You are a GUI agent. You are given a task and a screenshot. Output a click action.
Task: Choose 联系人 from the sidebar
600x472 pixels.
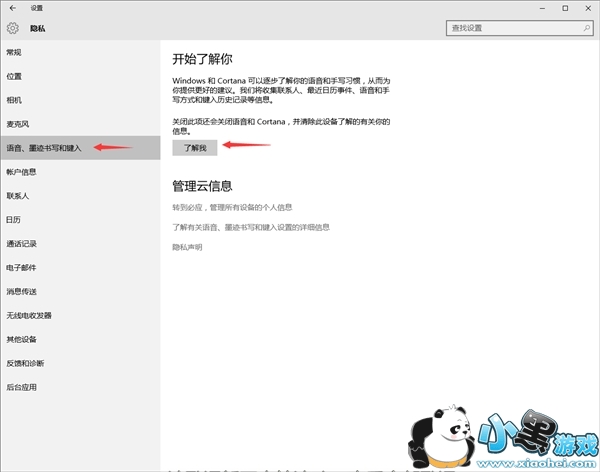17,196
